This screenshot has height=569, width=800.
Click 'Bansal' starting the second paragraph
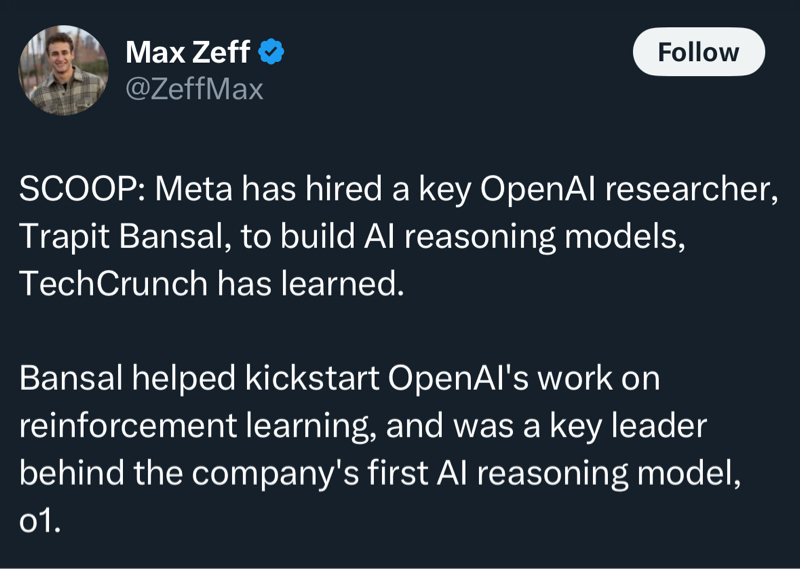click(x=69, y=378)
